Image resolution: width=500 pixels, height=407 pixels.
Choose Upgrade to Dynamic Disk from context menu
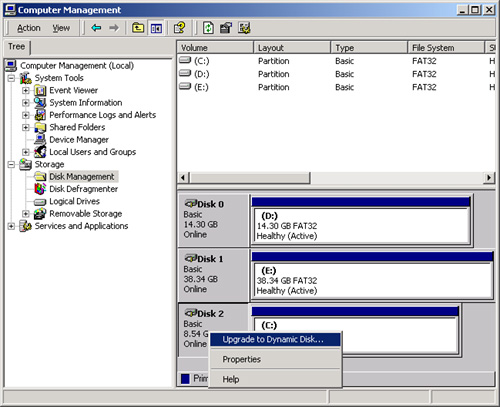click(275, 340)
